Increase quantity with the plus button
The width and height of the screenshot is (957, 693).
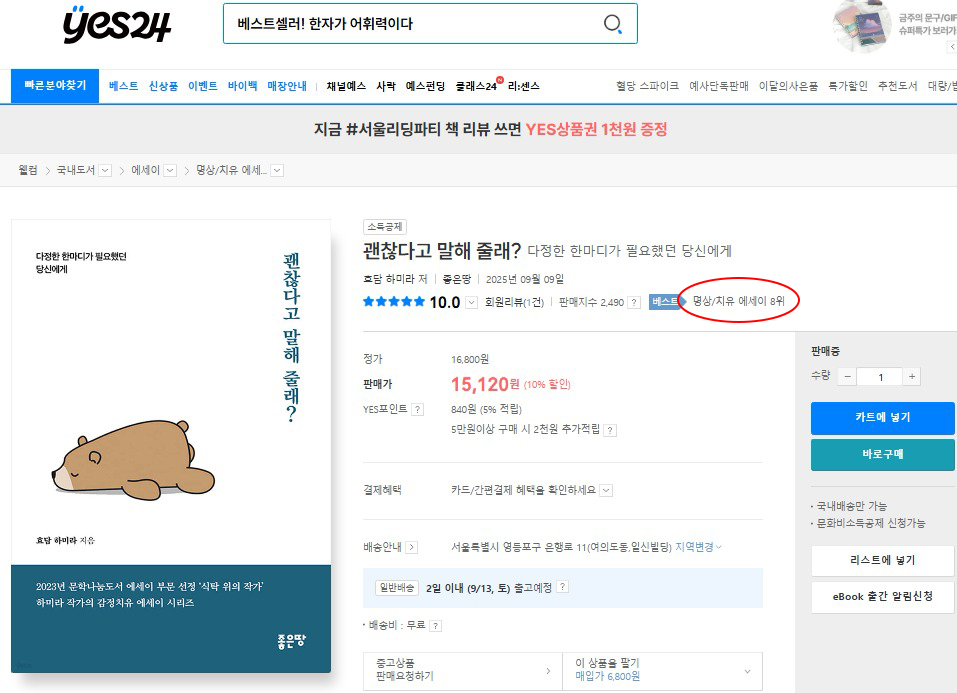(912, 377)
